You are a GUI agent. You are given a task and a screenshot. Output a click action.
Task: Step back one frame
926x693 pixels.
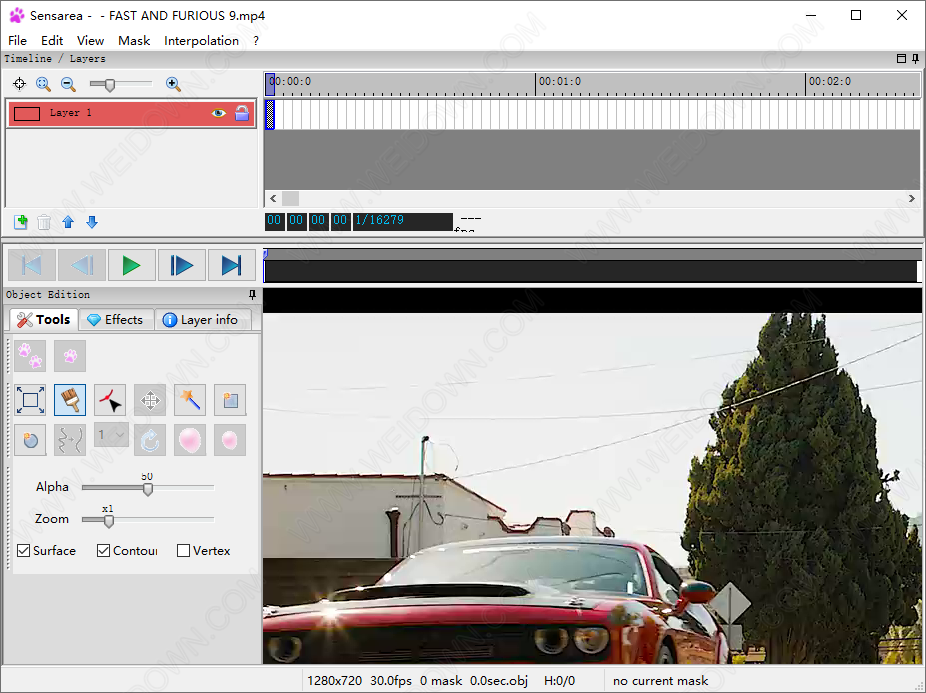(x=81, y=265)
